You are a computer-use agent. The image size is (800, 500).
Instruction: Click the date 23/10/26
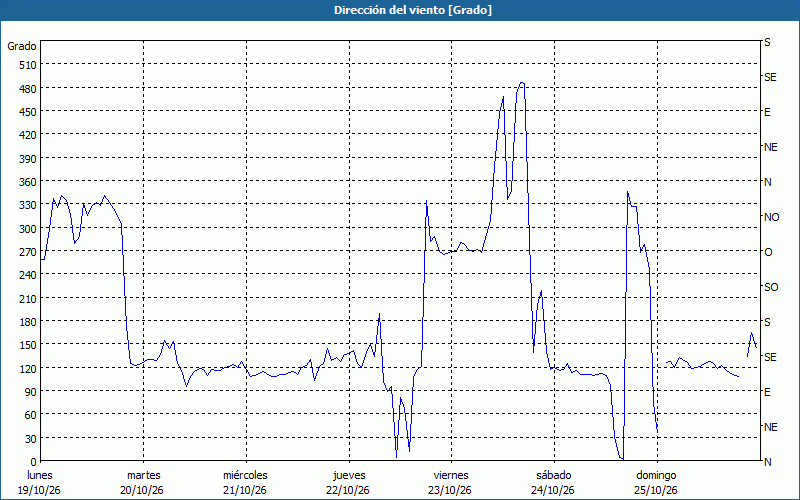tap(451, 491)
